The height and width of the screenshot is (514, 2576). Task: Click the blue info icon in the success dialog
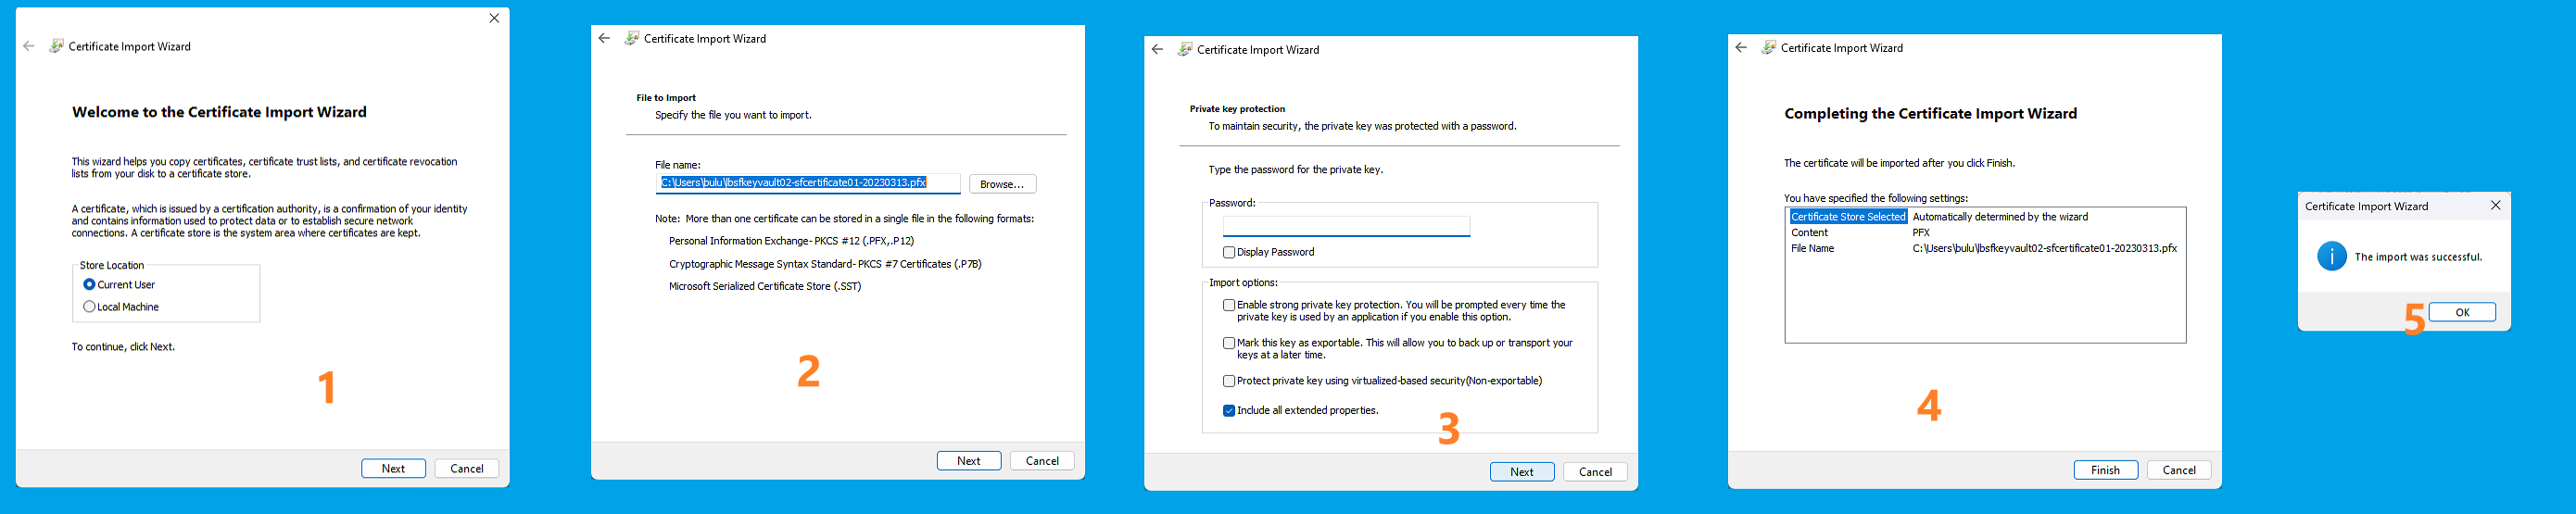2331,256
